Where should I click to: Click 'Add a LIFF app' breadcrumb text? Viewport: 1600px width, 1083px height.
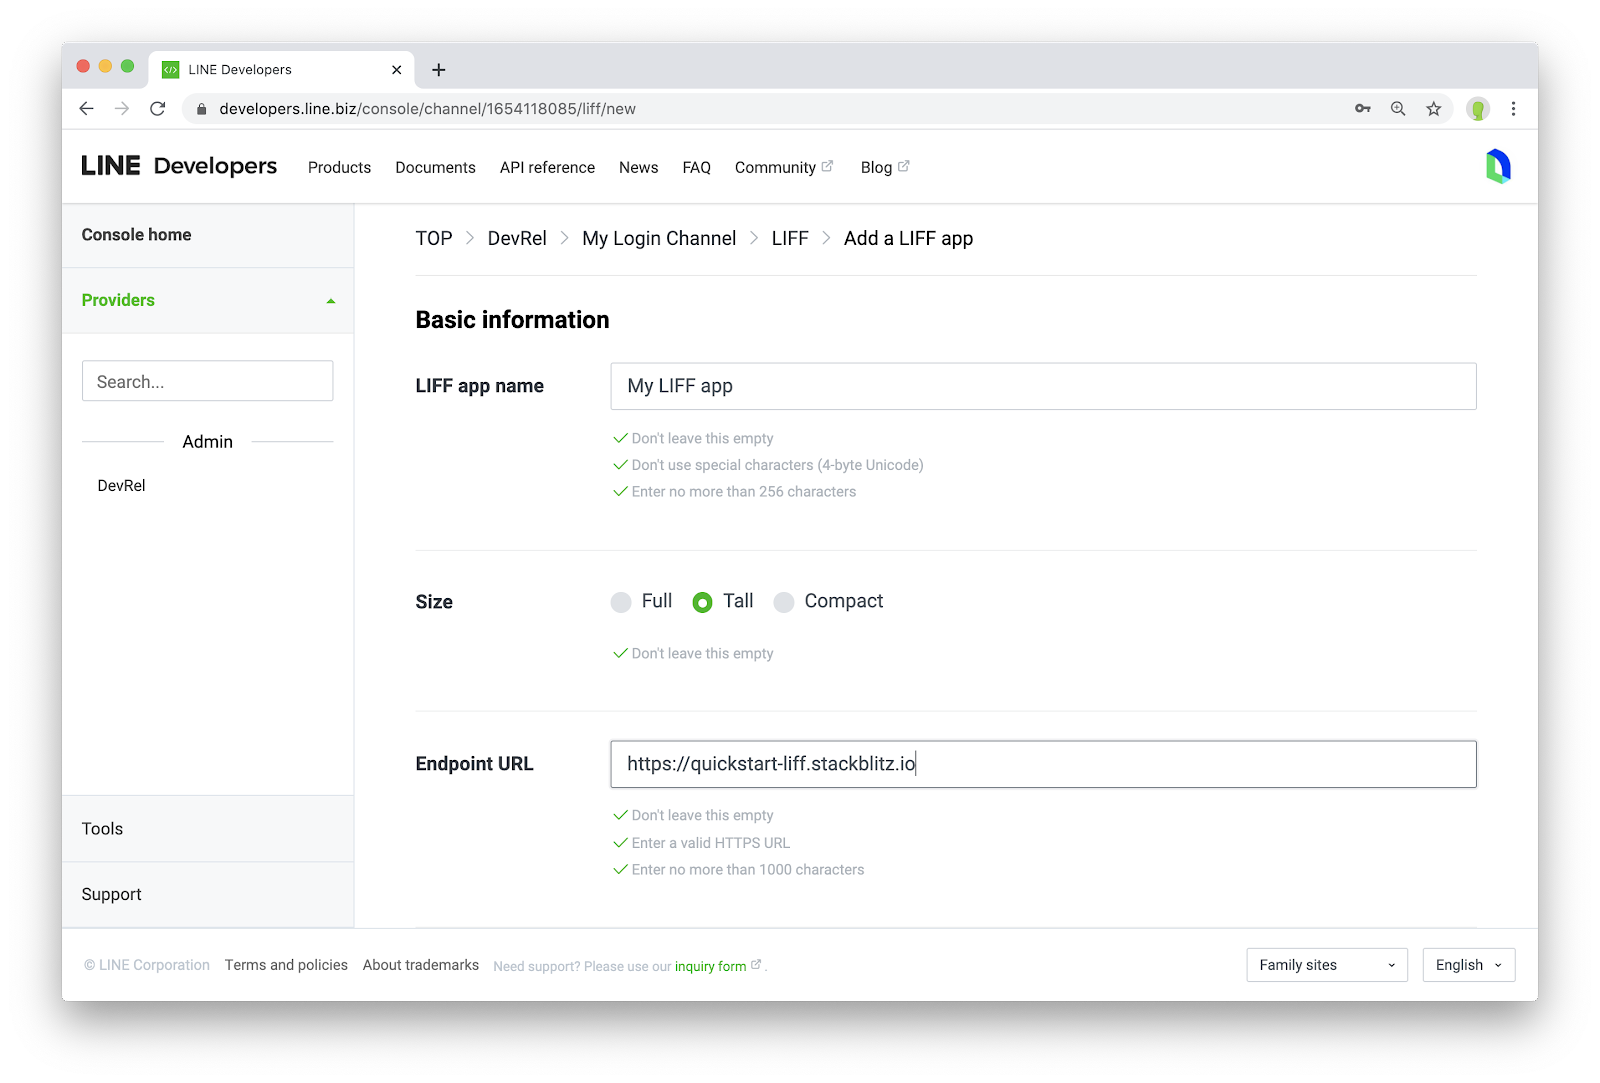point(908,238)
